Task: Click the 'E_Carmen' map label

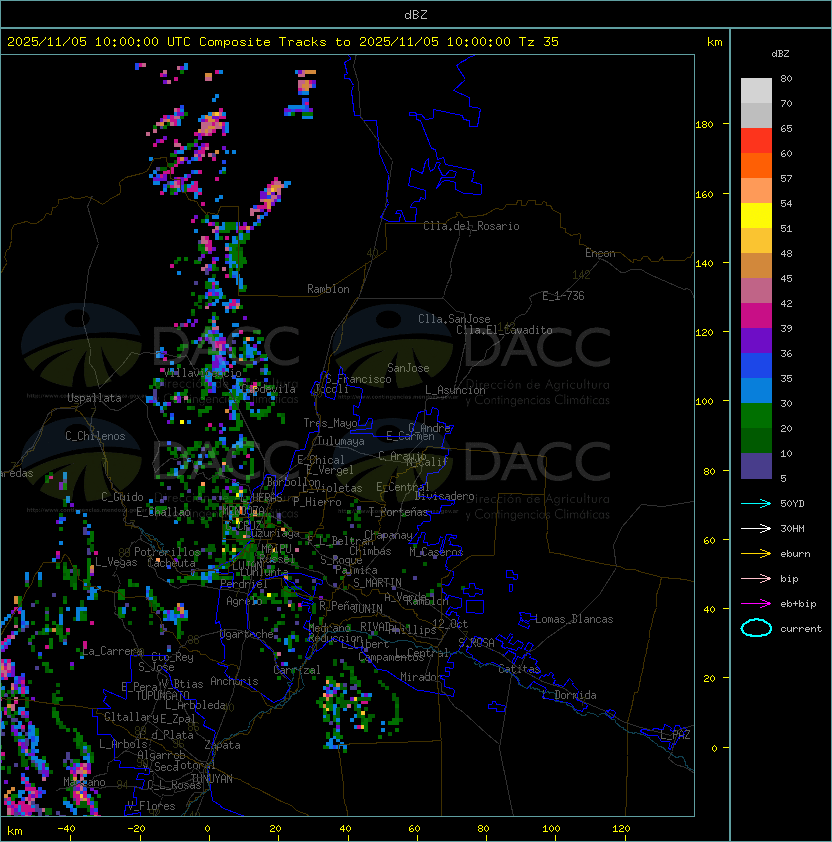Action: click(410, 436)
